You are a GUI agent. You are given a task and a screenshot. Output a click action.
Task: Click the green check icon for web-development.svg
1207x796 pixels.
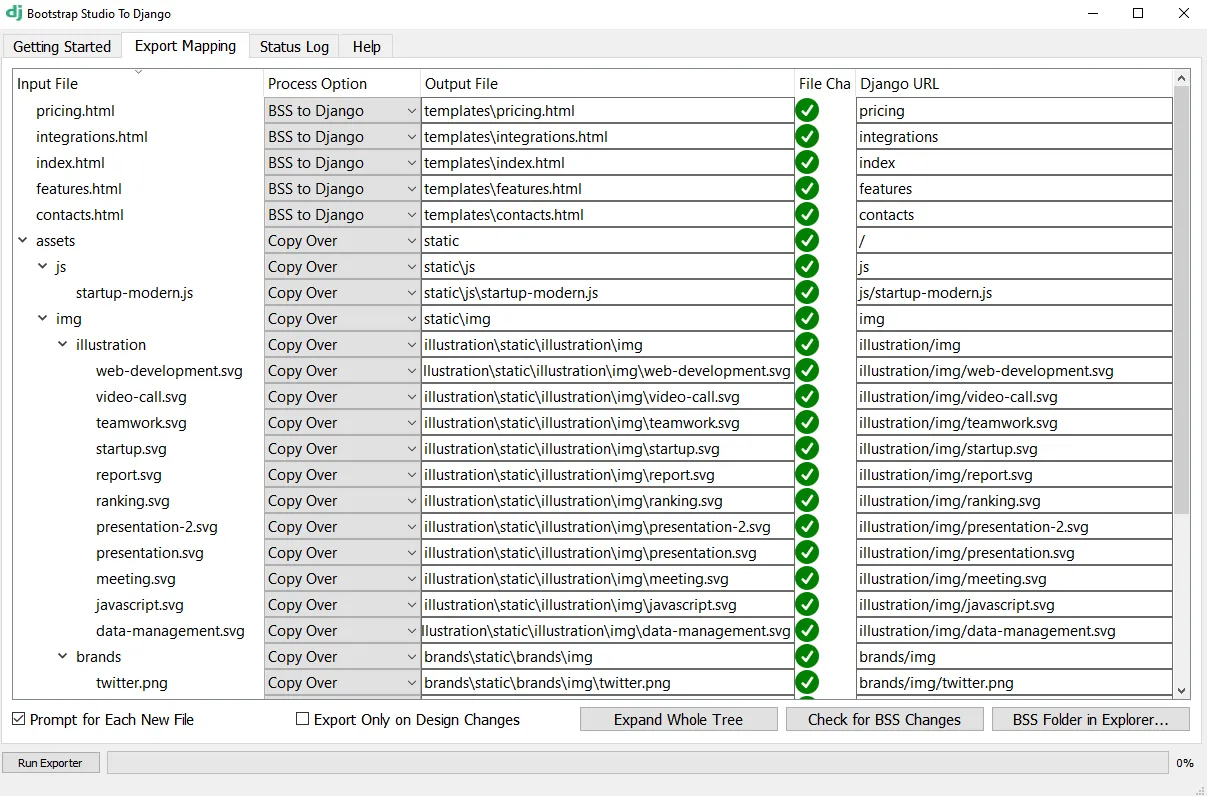(x=807, y=370)
